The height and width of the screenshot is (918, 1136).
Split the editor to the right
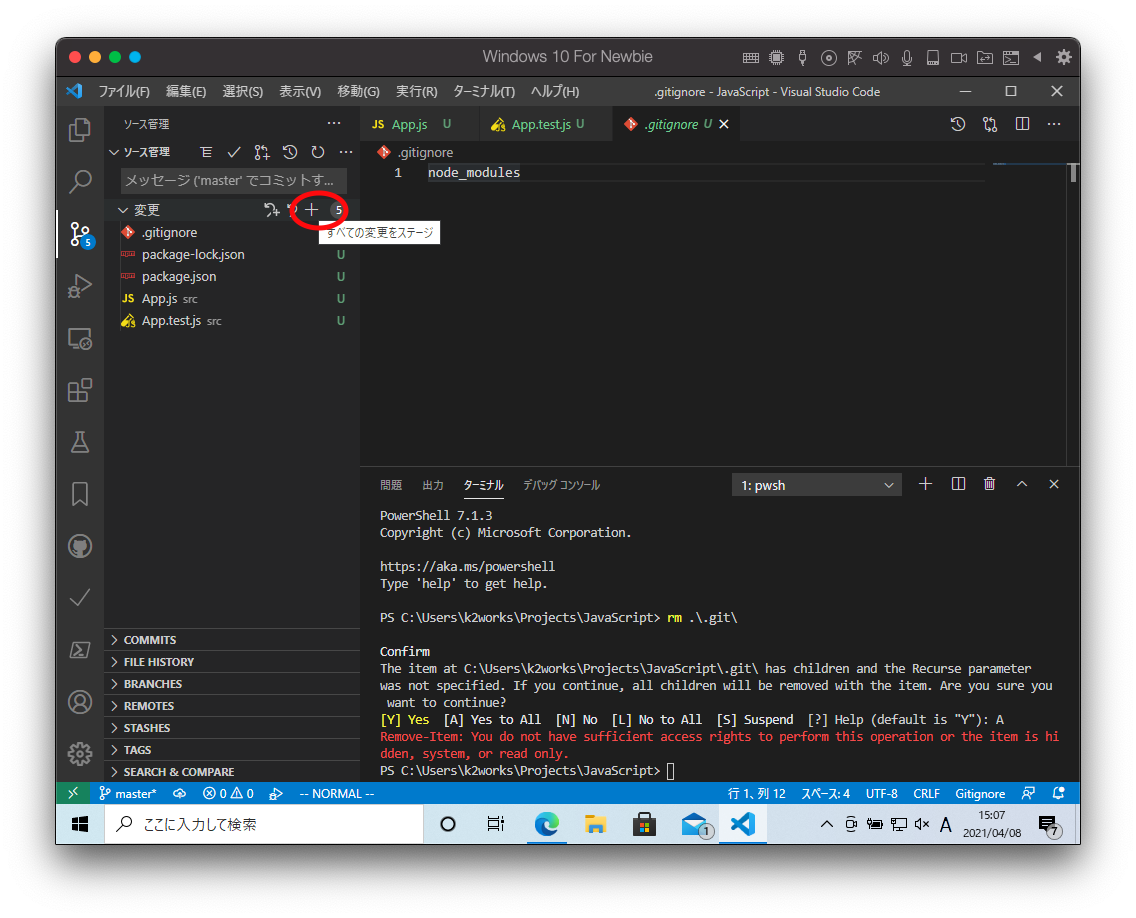1022,124
